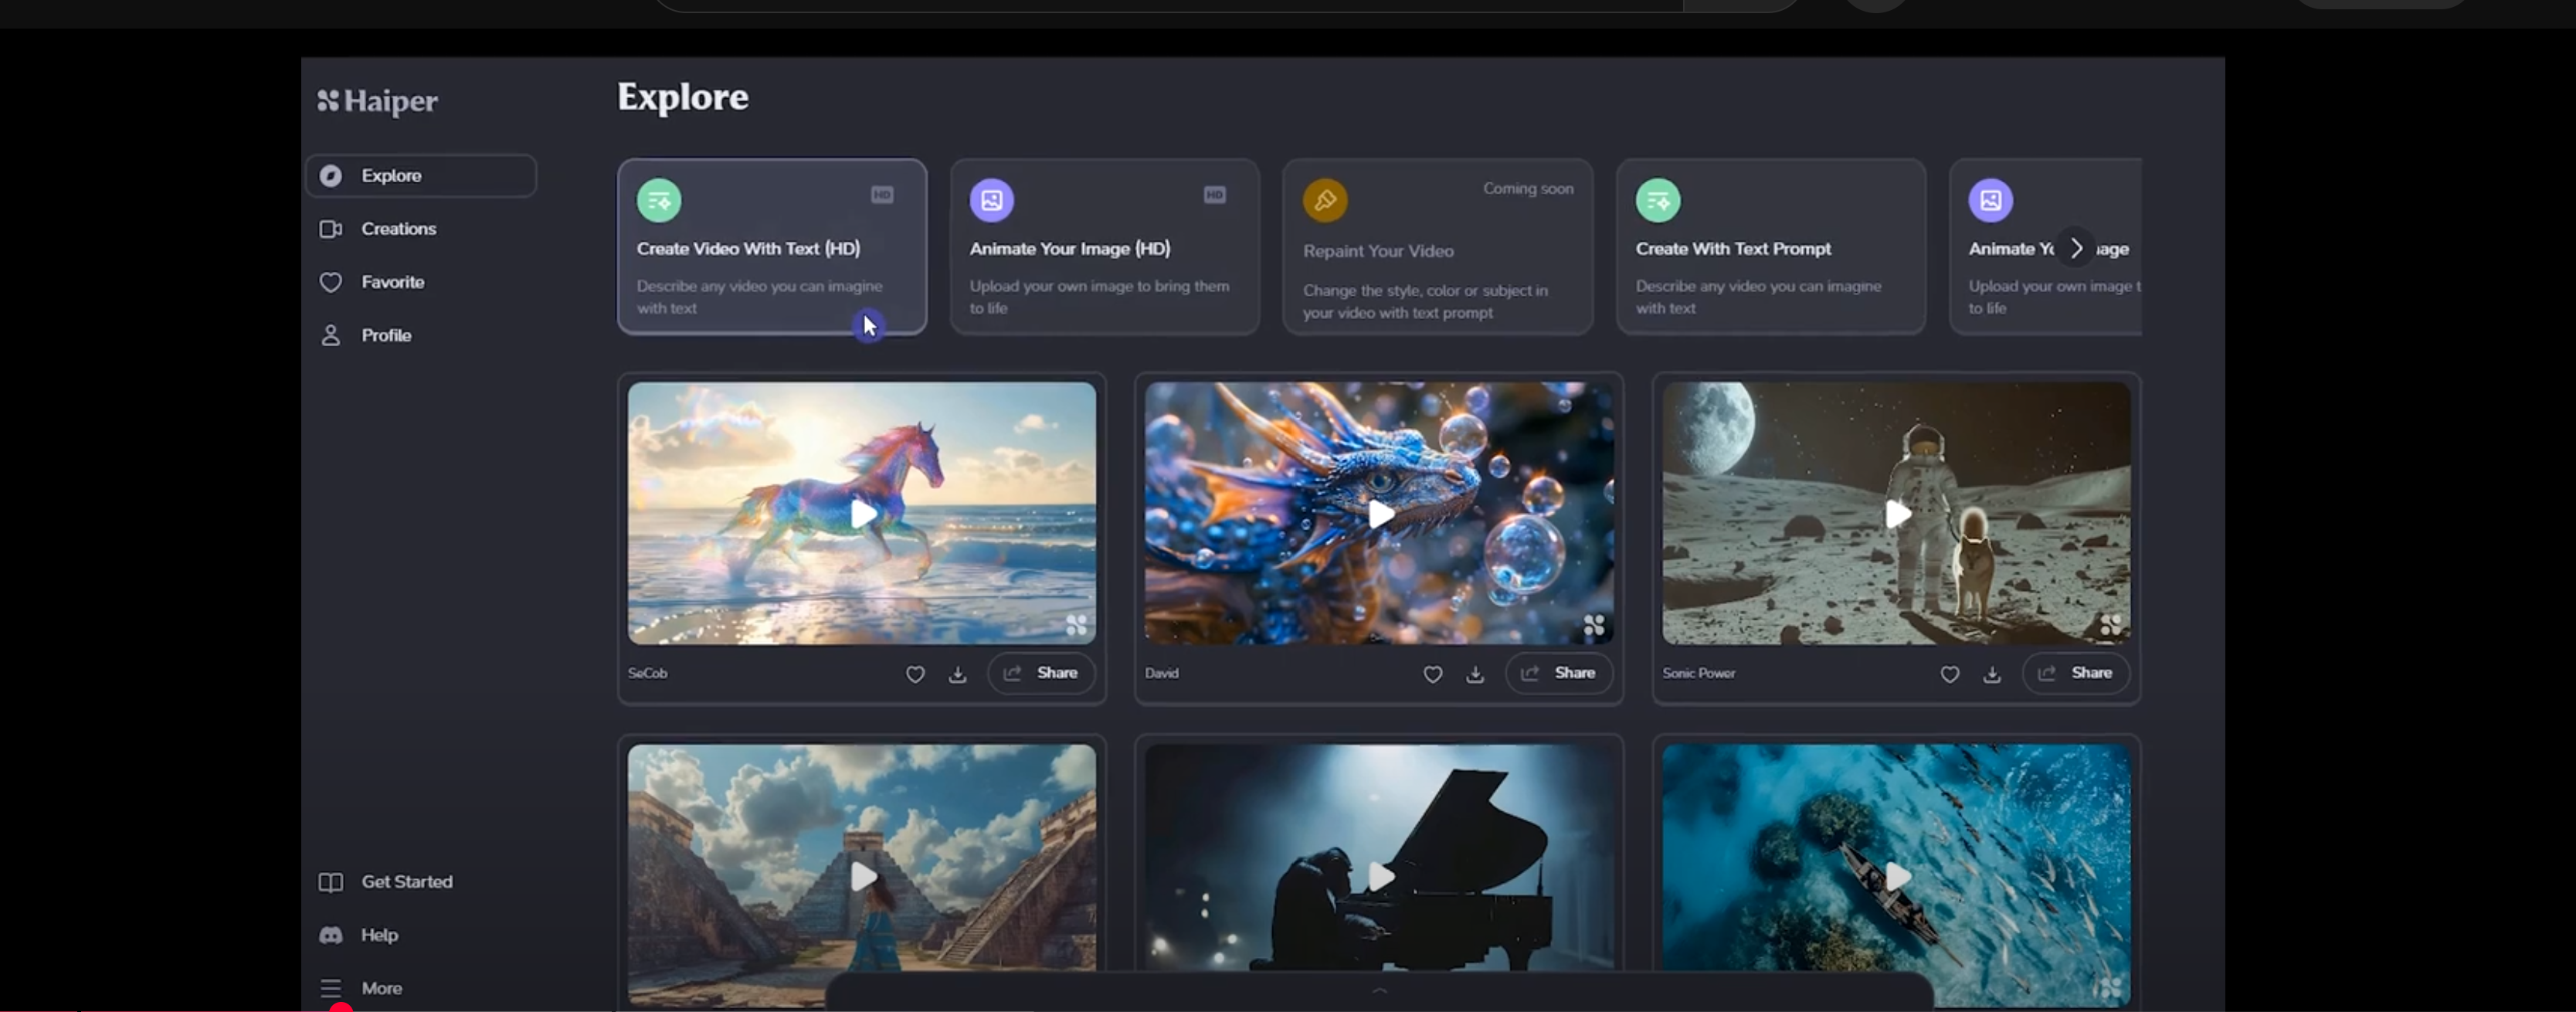Screen dimensions: 2576x1012
Task: Select the Create Video With Text (HD) card
Action: [771, 247]
